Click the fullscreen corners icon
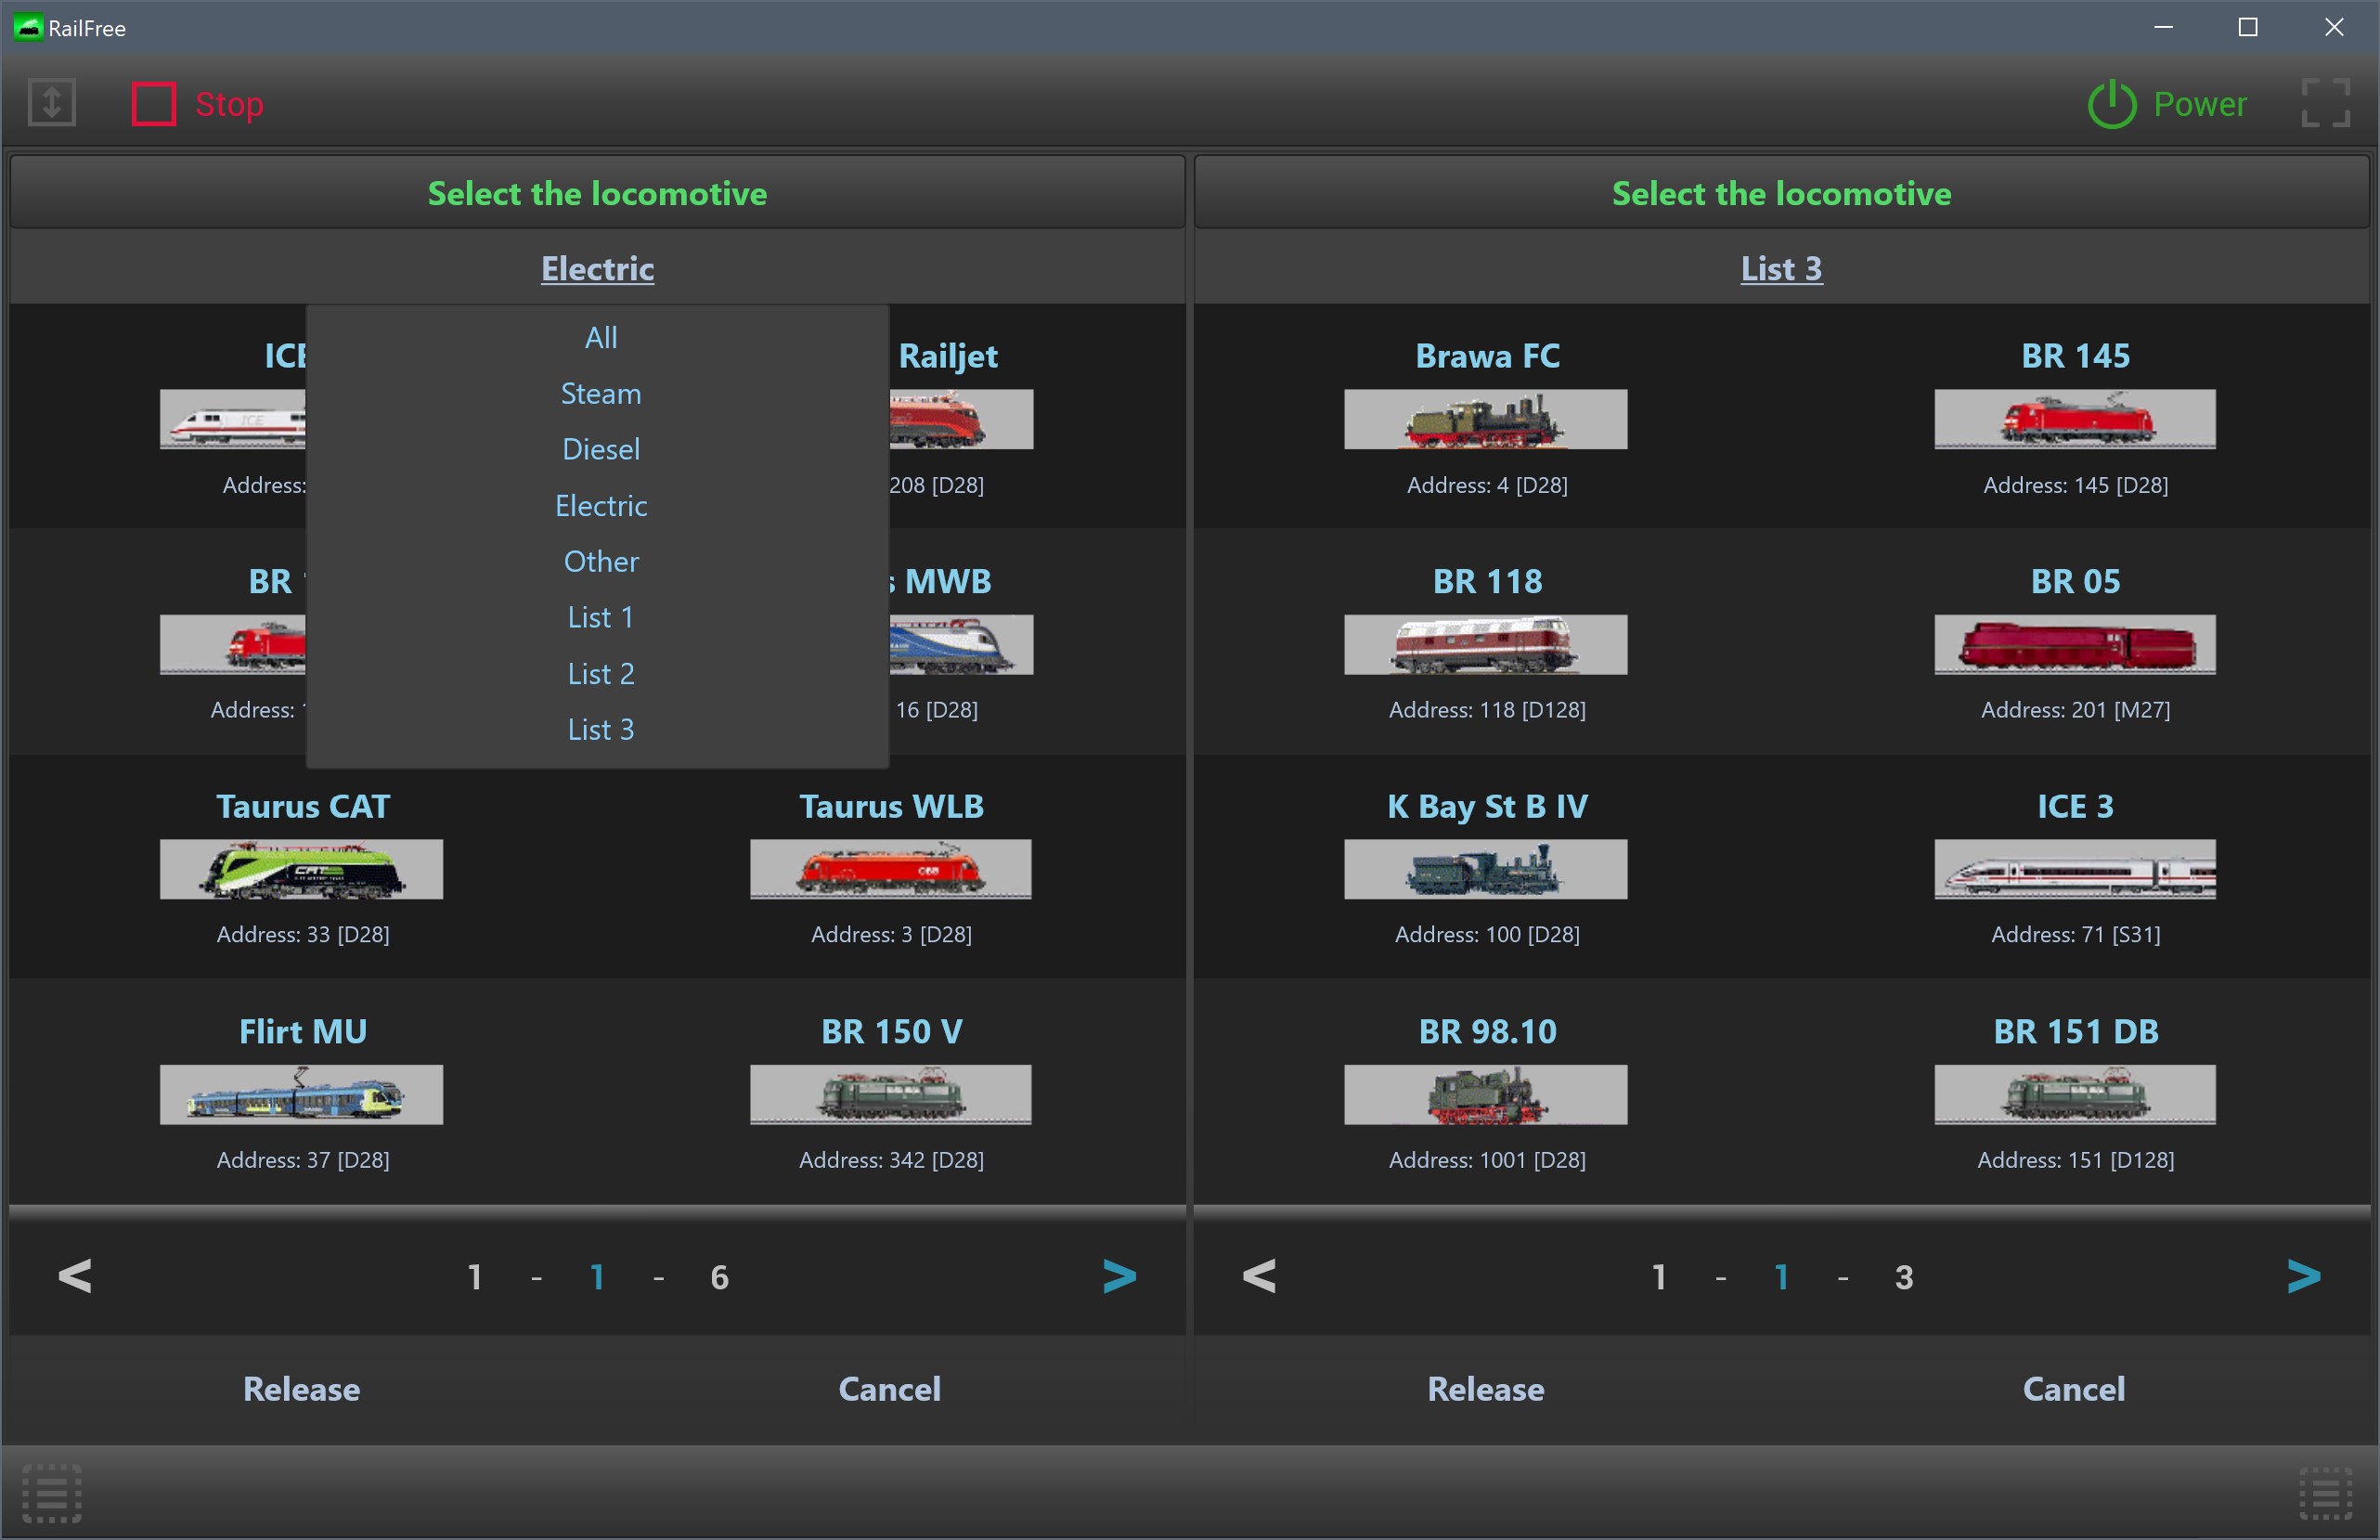Viewport: 2380px width, 1540px height. point(2325,103)
